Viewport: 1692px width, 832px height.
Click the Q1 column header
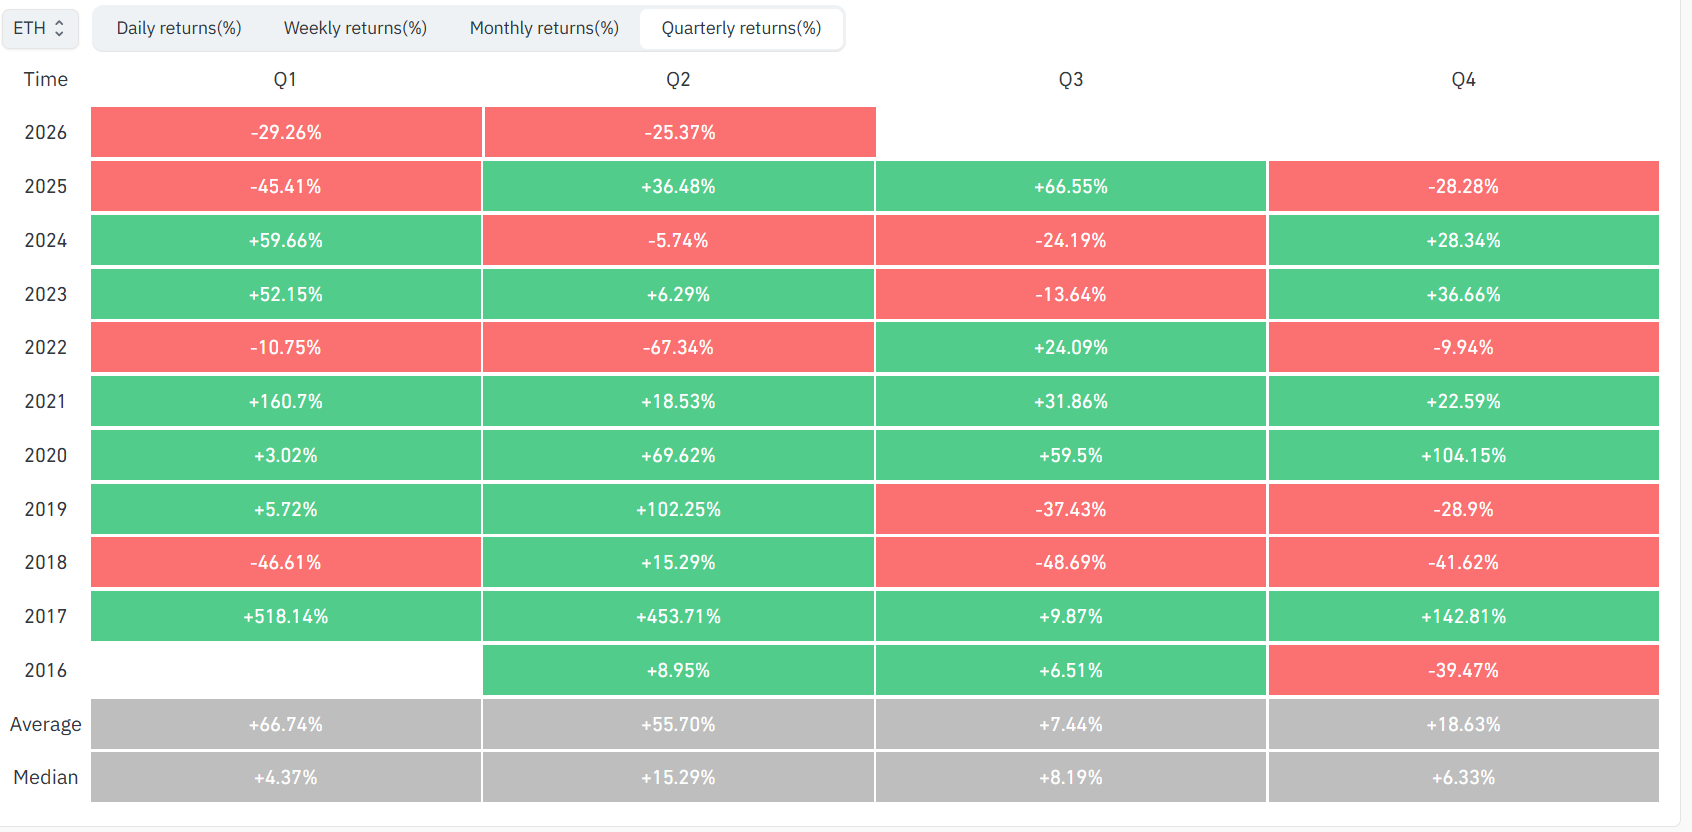(285, 79)
